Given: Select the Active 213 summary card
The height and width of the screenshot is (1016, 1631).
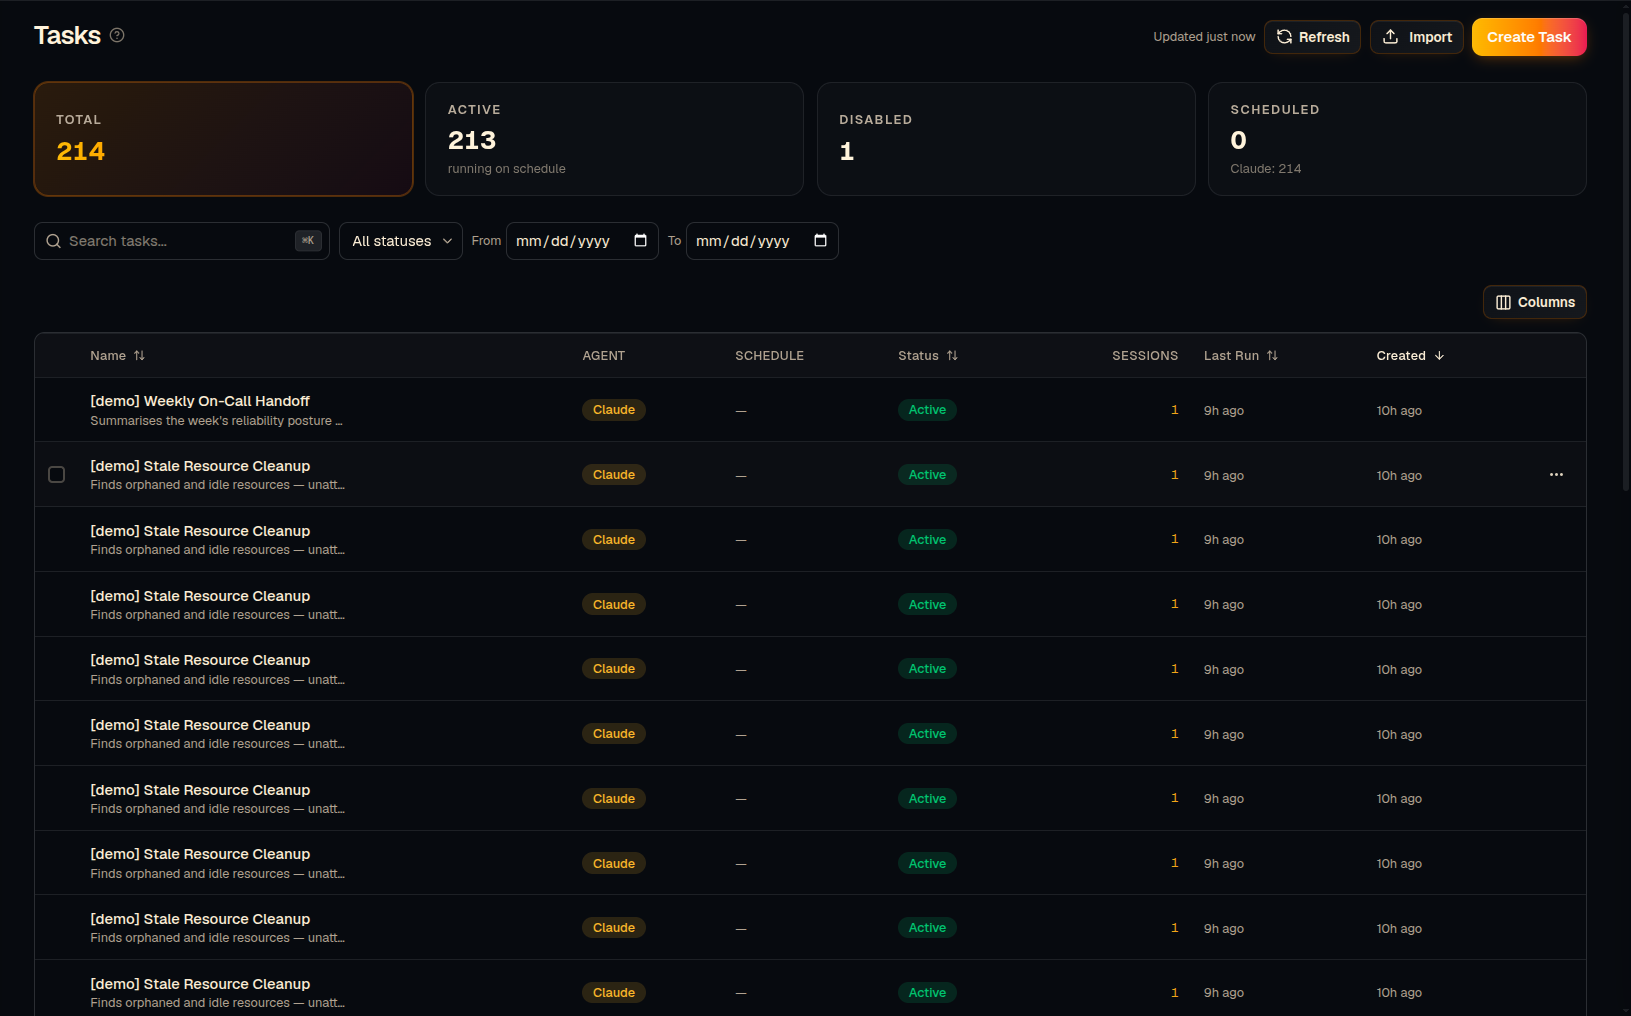Looking at the screenshot, I should click(x=614, y=139).
